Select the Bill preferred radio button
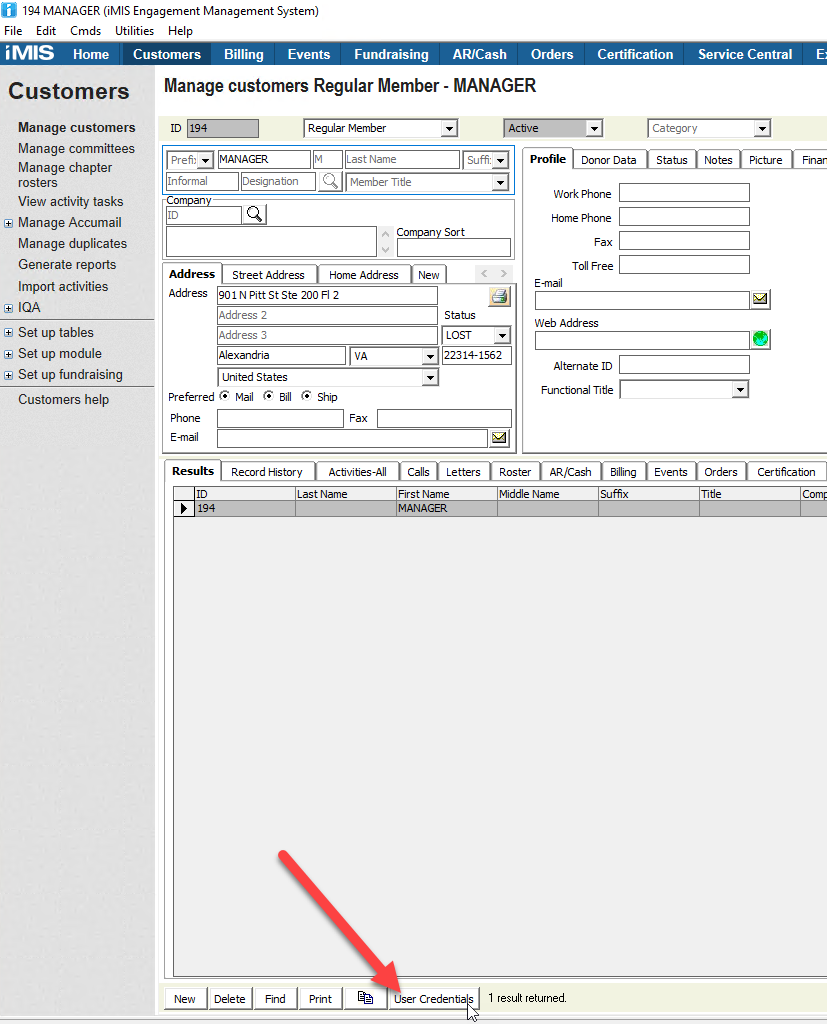Viewport: 827px width, 1024px height. (268, 397)
